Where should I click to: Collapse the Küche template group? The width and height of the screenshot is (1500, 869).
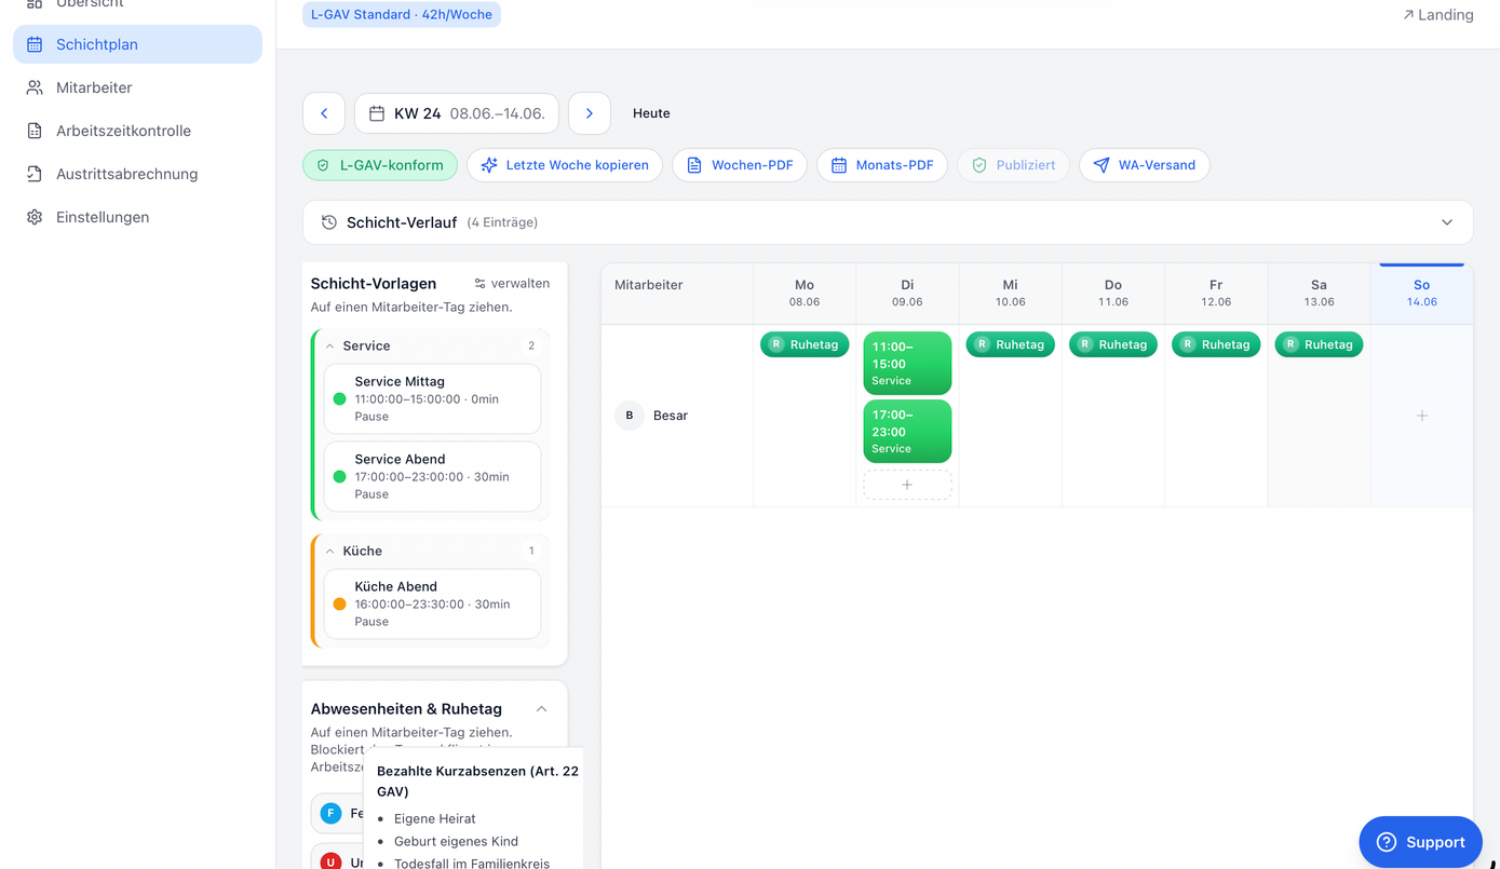(330, 551)
